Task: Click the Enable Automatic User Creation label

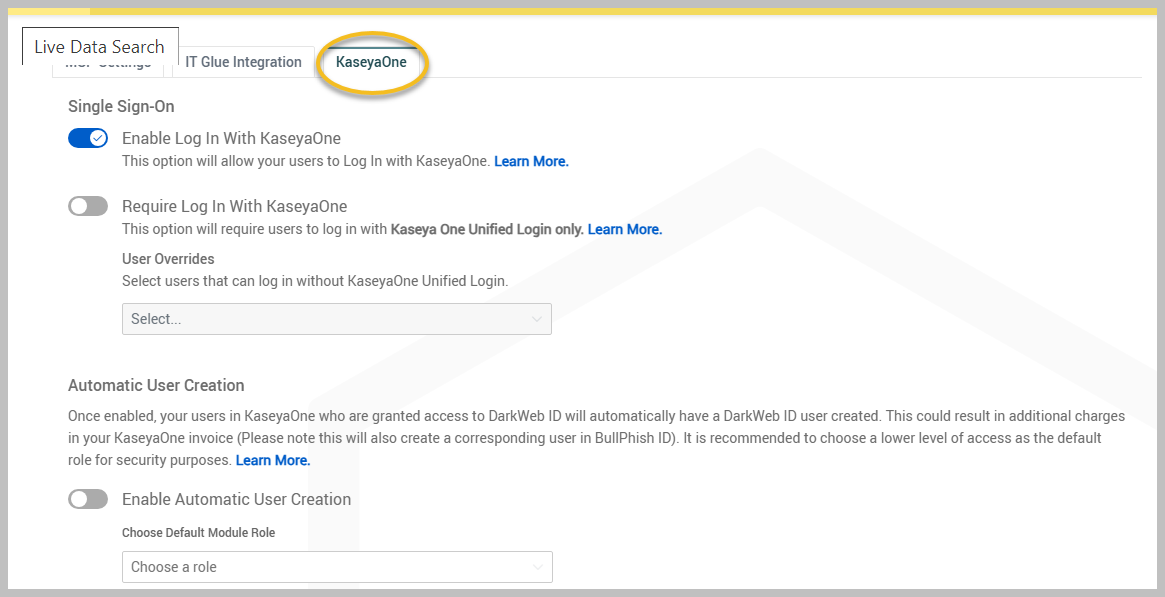Action: click(x=236, y=499)
